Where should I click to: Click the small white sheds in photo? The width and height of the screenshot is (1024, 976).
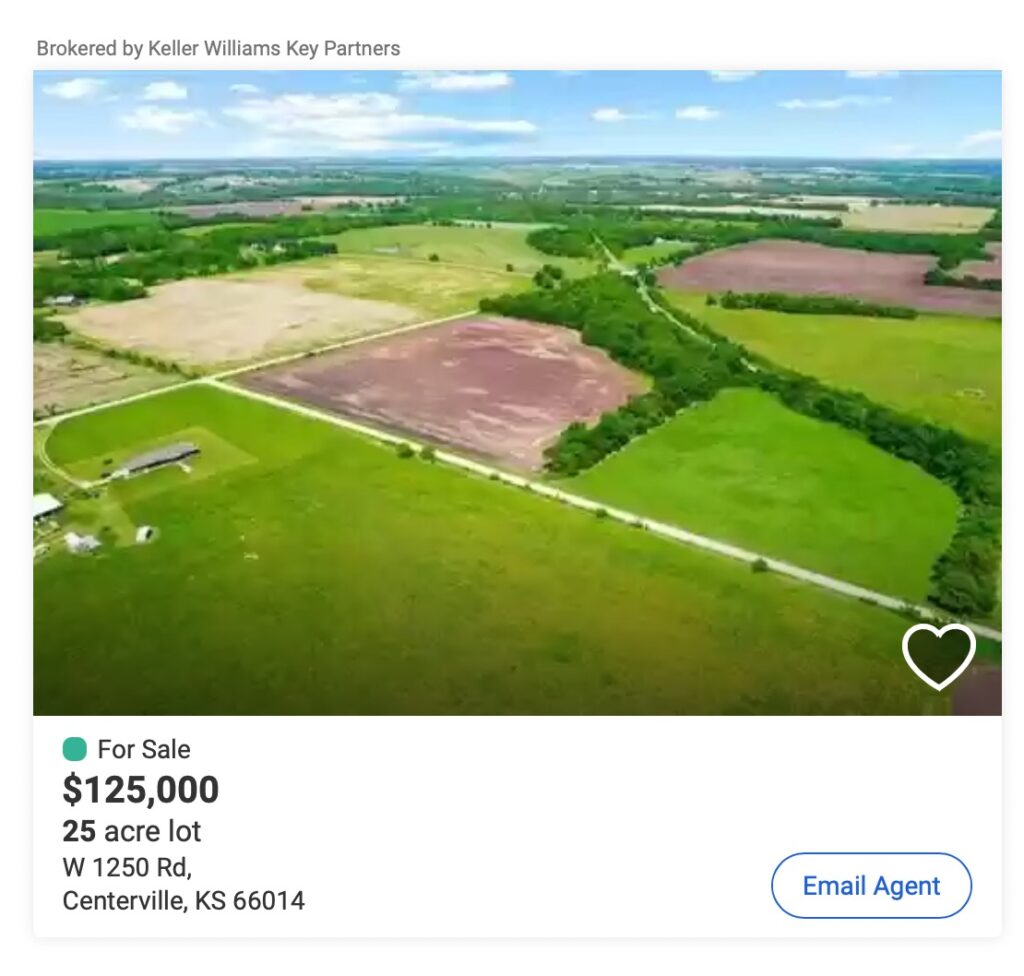tap(83, 543)
